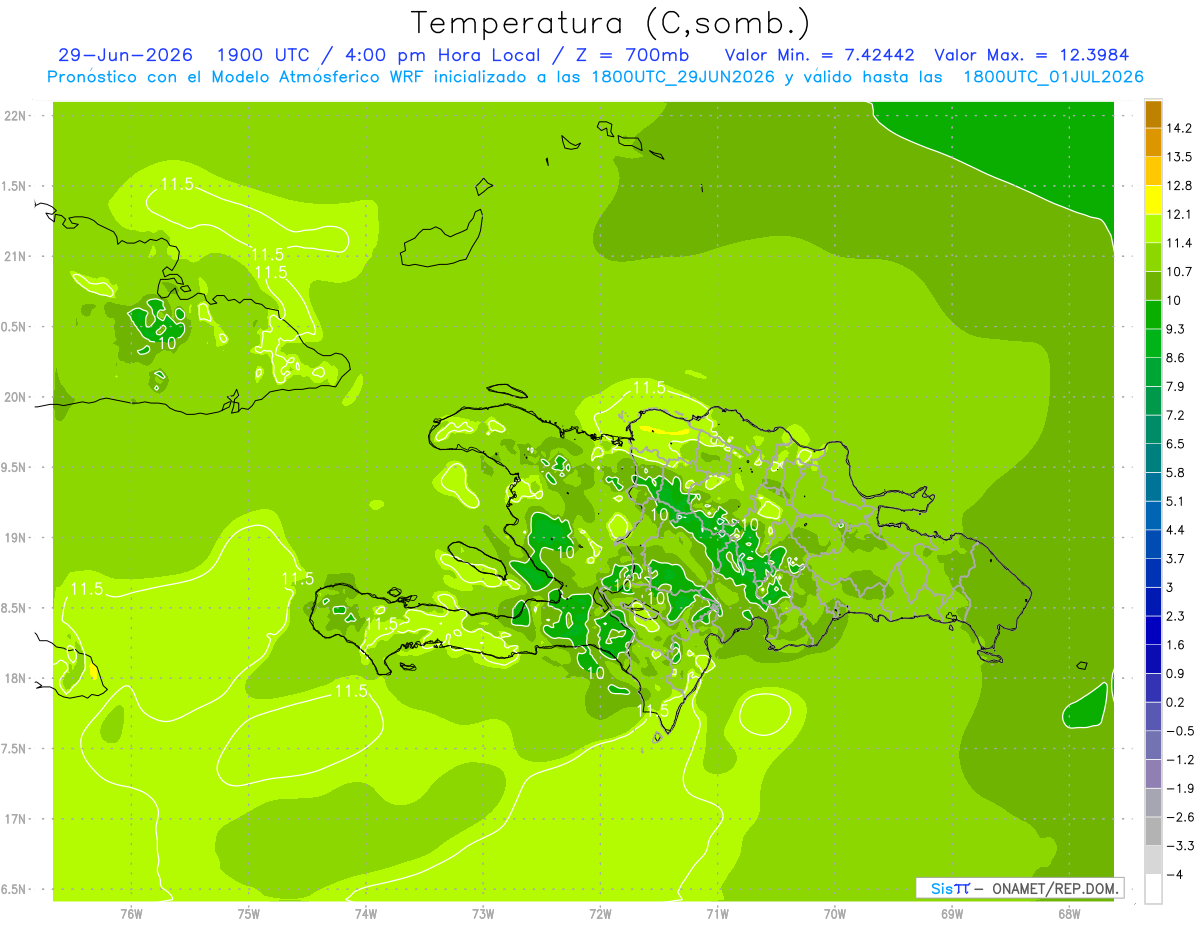The height and width of the screenshot is (927, 1200).
Task: Click the legend value 13.5
Action: point(1179,157)
